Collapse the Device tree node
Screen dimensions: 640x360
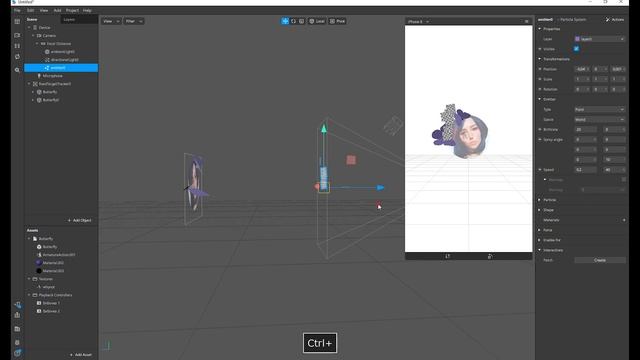tap(29, 28)
